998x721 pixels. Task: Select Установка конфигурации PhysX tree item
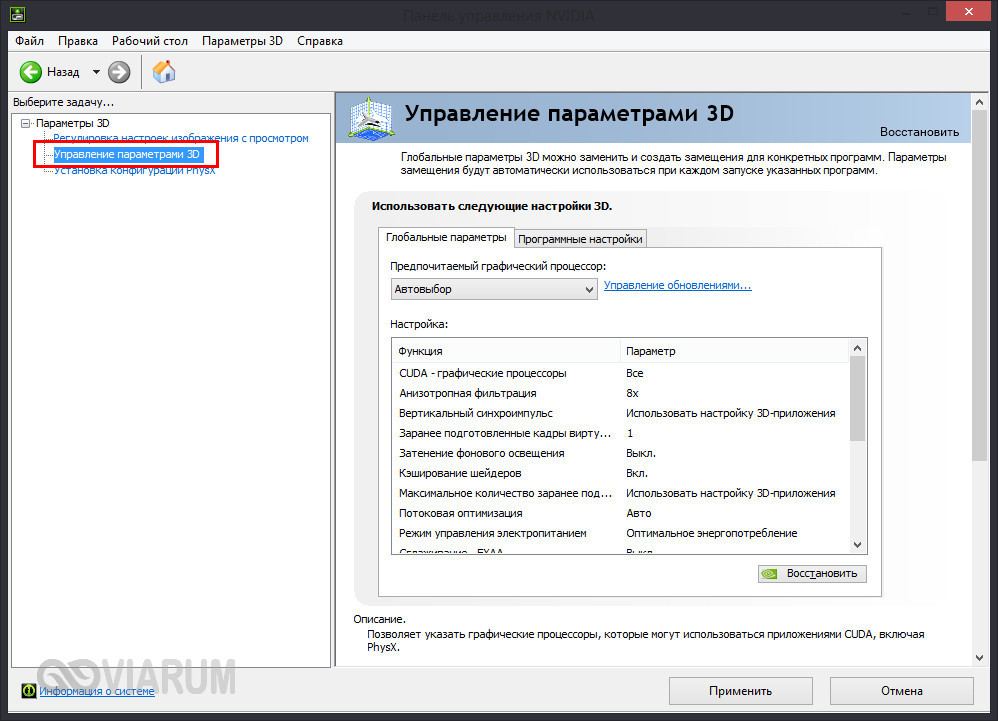[x=135, y=170]
